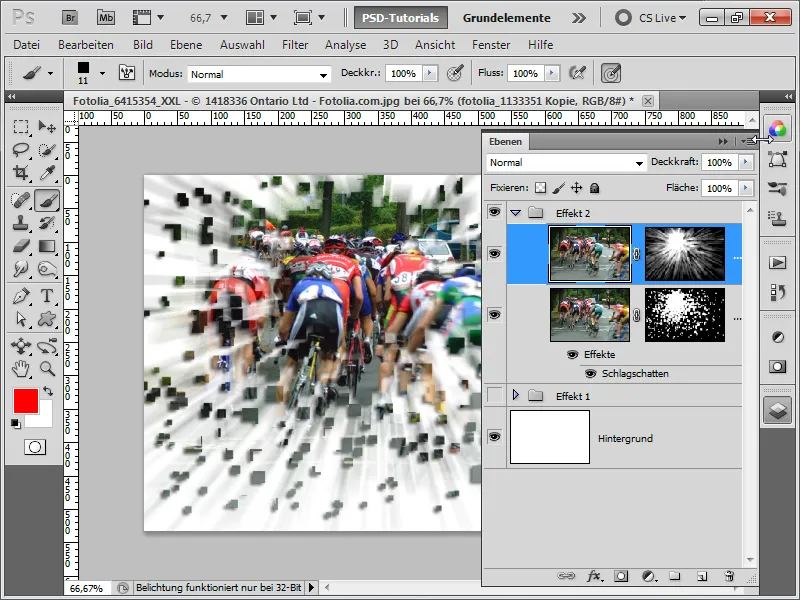Select the Crop tool
This screenshot has height=600, width=800.
(x=21, y=173)
